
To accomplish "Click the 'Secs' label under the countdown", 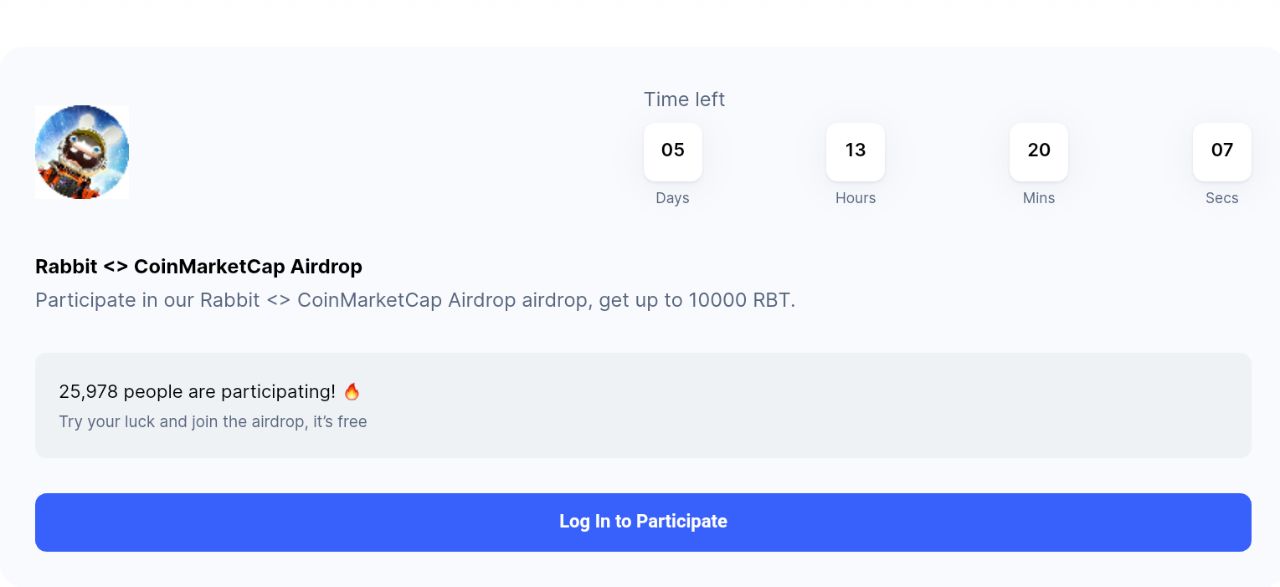I will 1221,198.
